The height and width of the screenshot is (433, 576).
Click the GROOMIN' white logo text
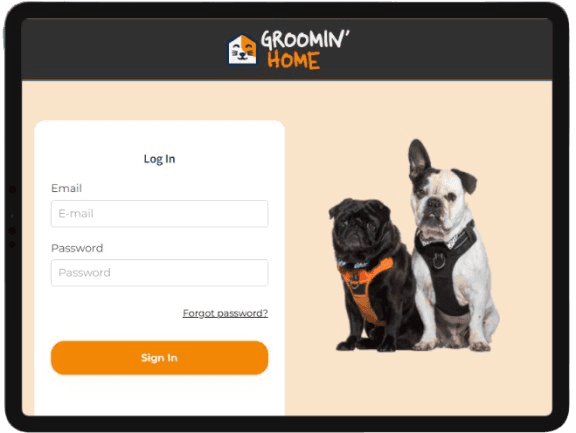pos(305,39)
